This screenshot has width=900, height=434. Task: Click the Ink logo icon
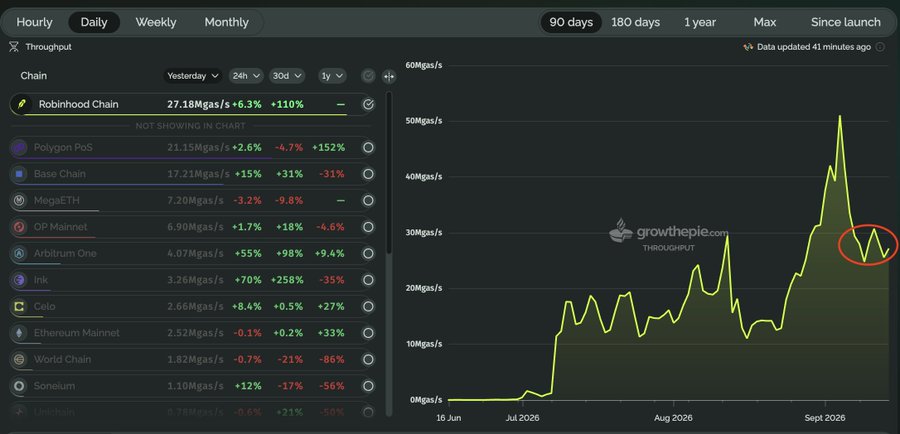click(x=19, y=280)
